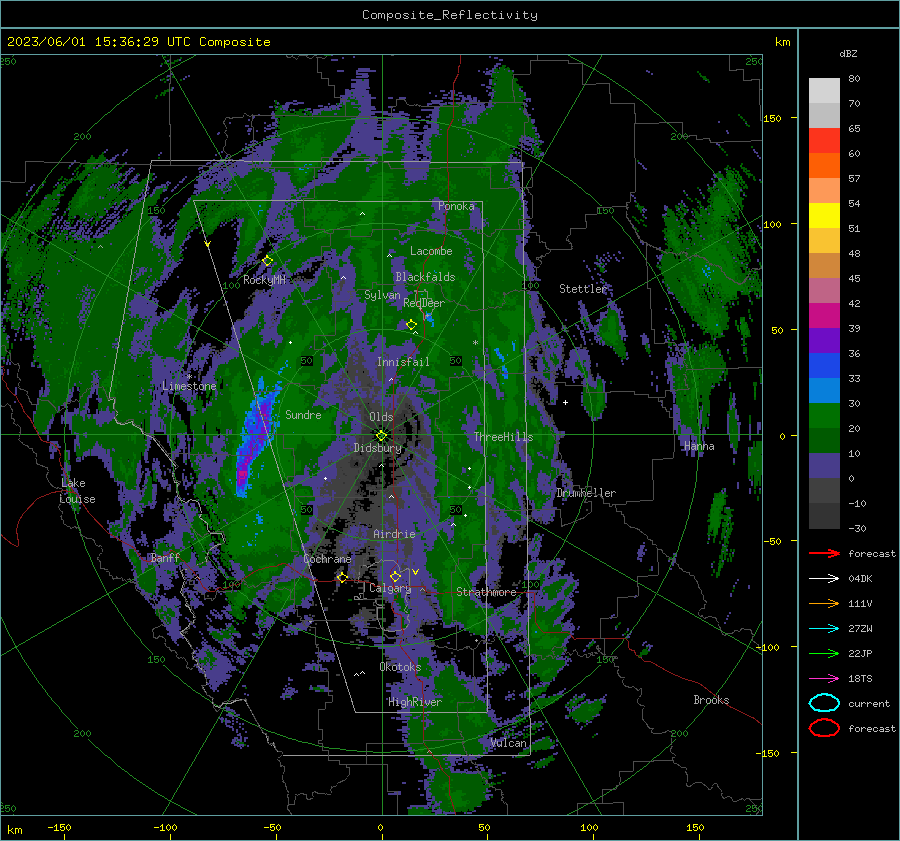Click the green 22JP arrow legend icon
Image resolution: width=900 pixels, height=841 pixels.
point(824,653)
